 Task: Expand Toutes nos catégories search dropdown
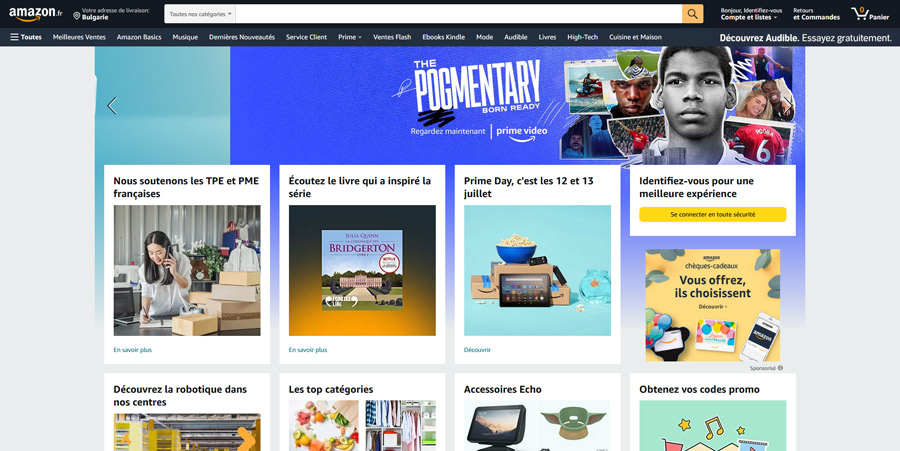coord(200,14)
